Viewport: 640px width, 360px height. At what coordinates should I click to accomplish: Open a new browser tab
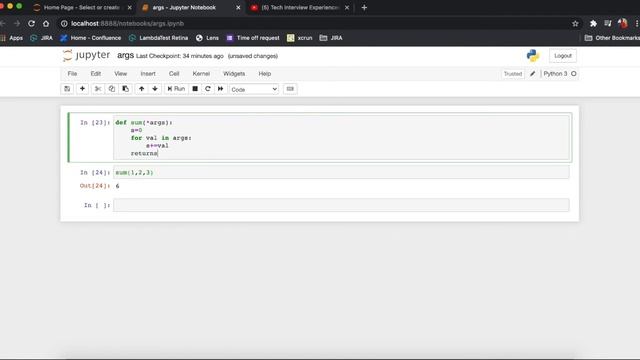364,7
